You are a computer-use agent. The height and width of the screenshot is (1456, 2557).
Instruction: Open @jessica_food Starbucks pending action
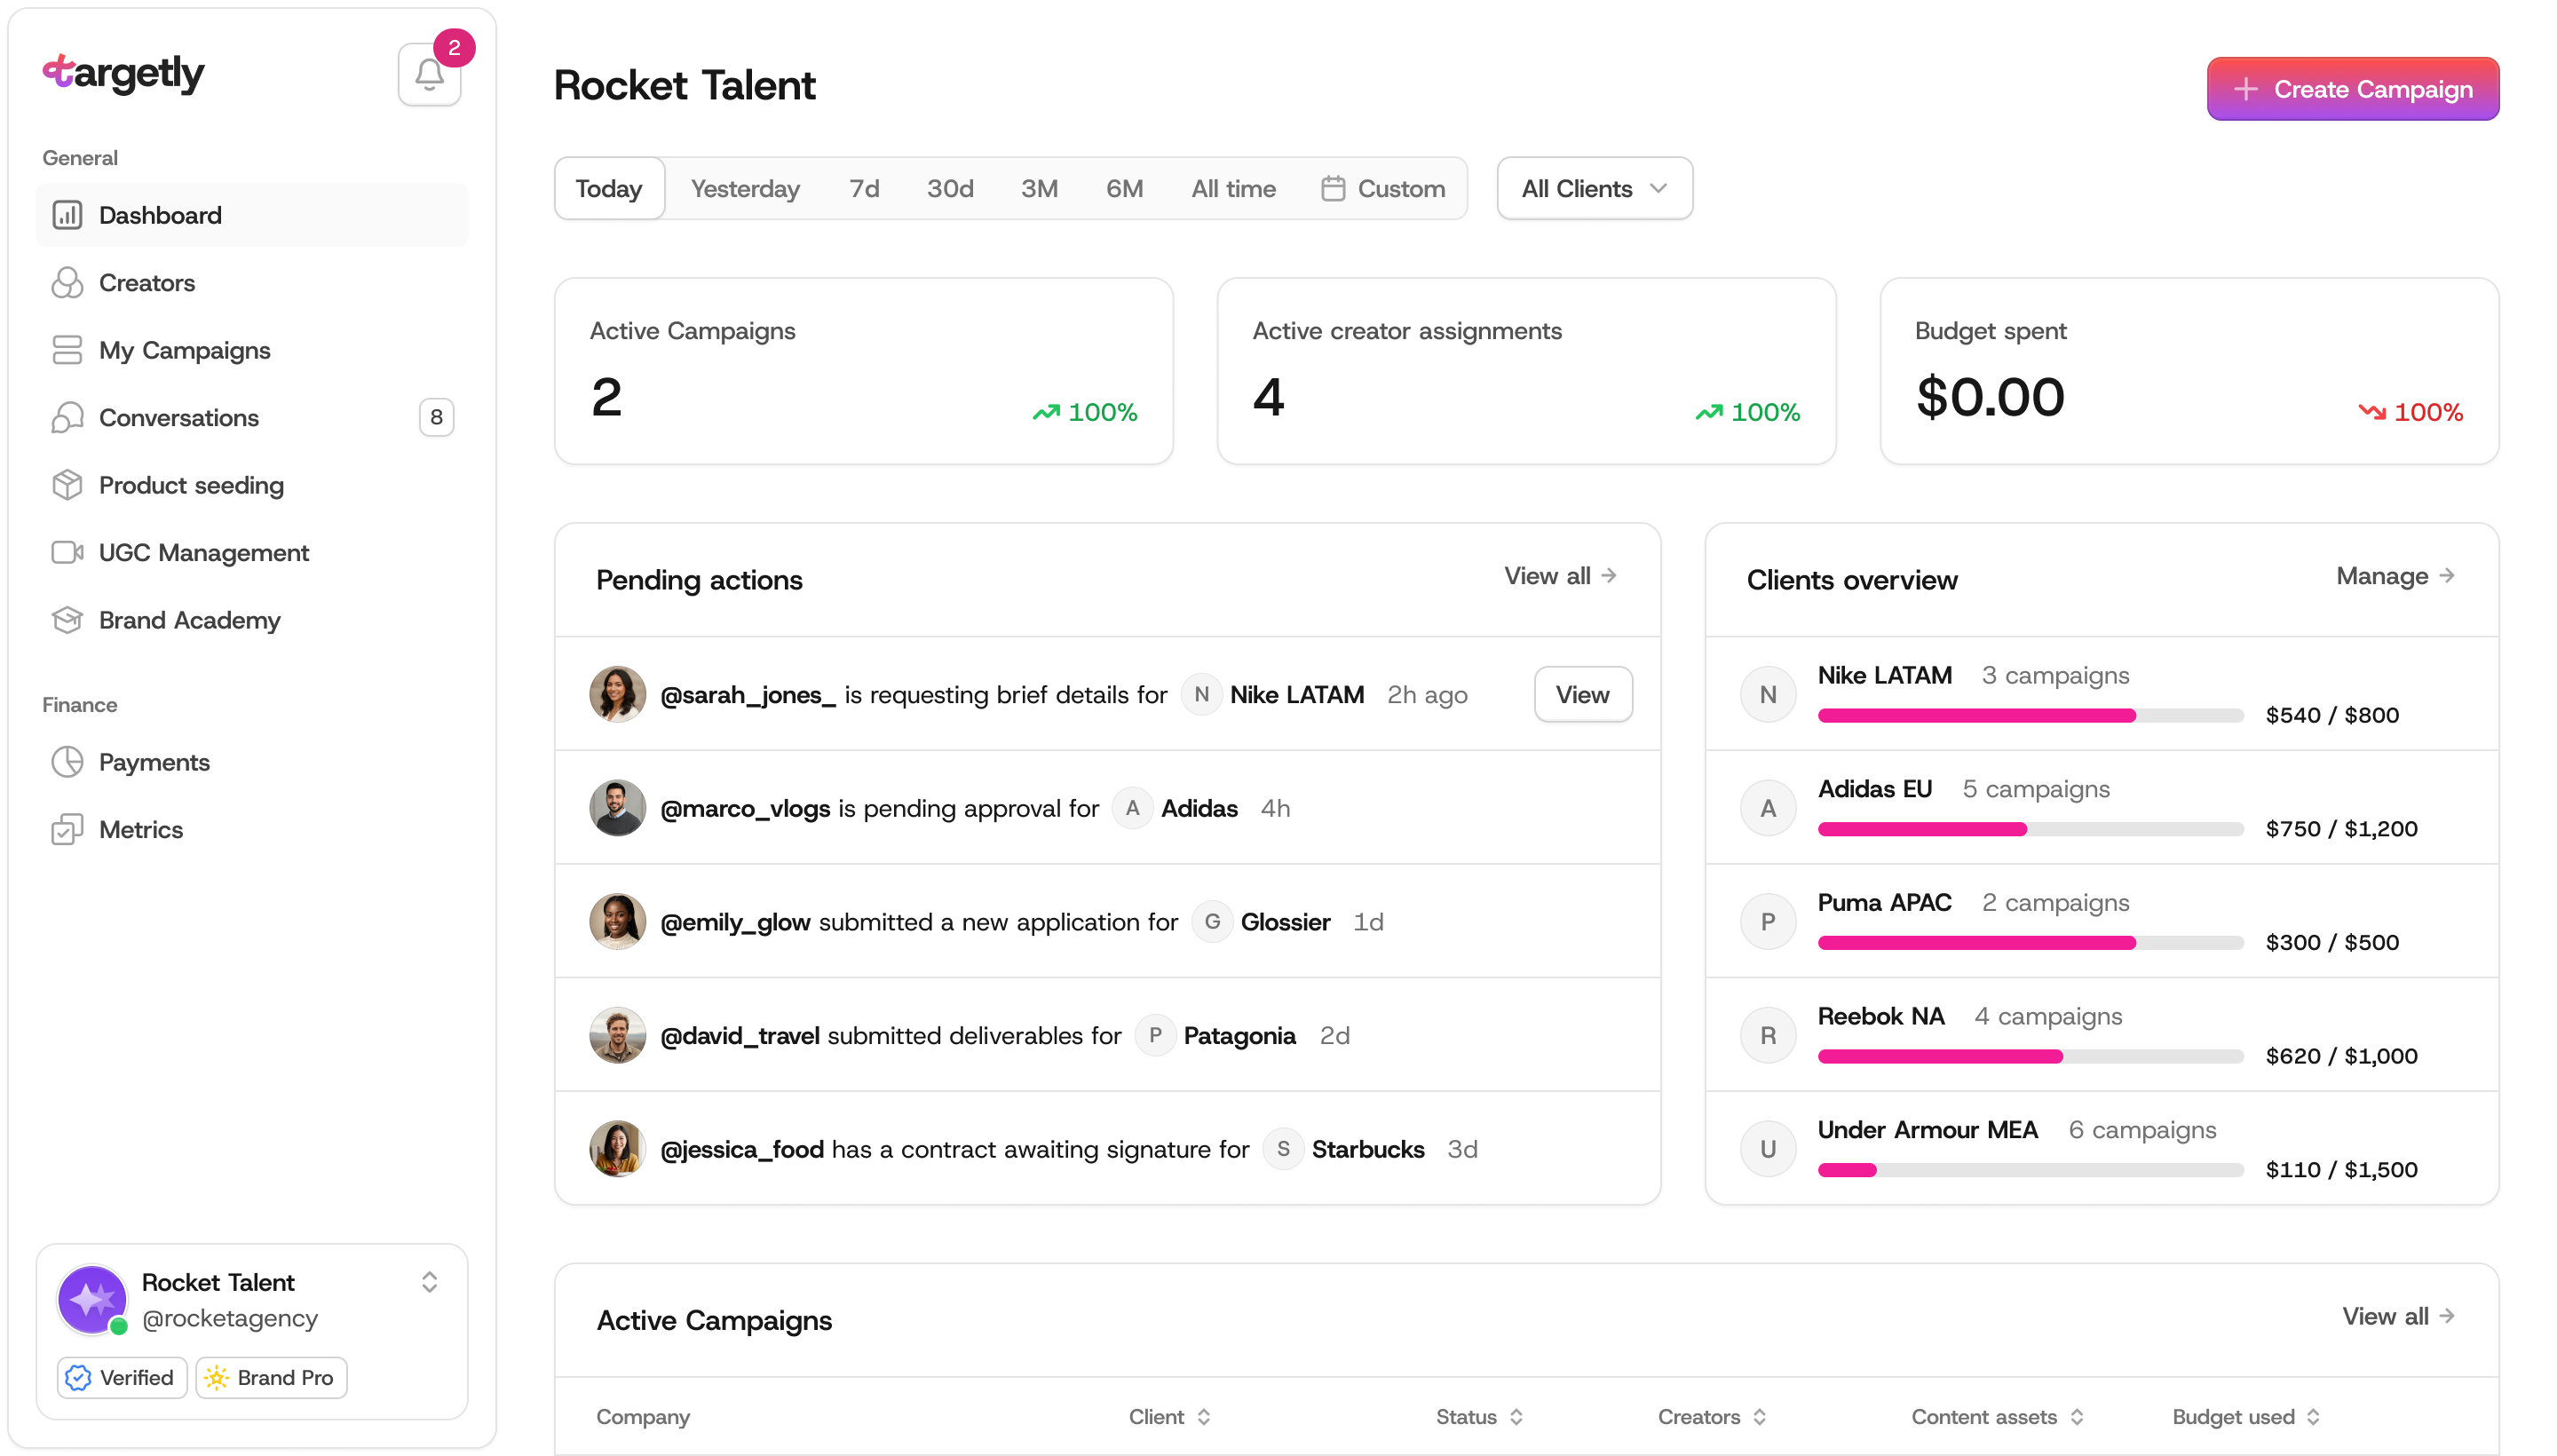pos(1107,1149)
